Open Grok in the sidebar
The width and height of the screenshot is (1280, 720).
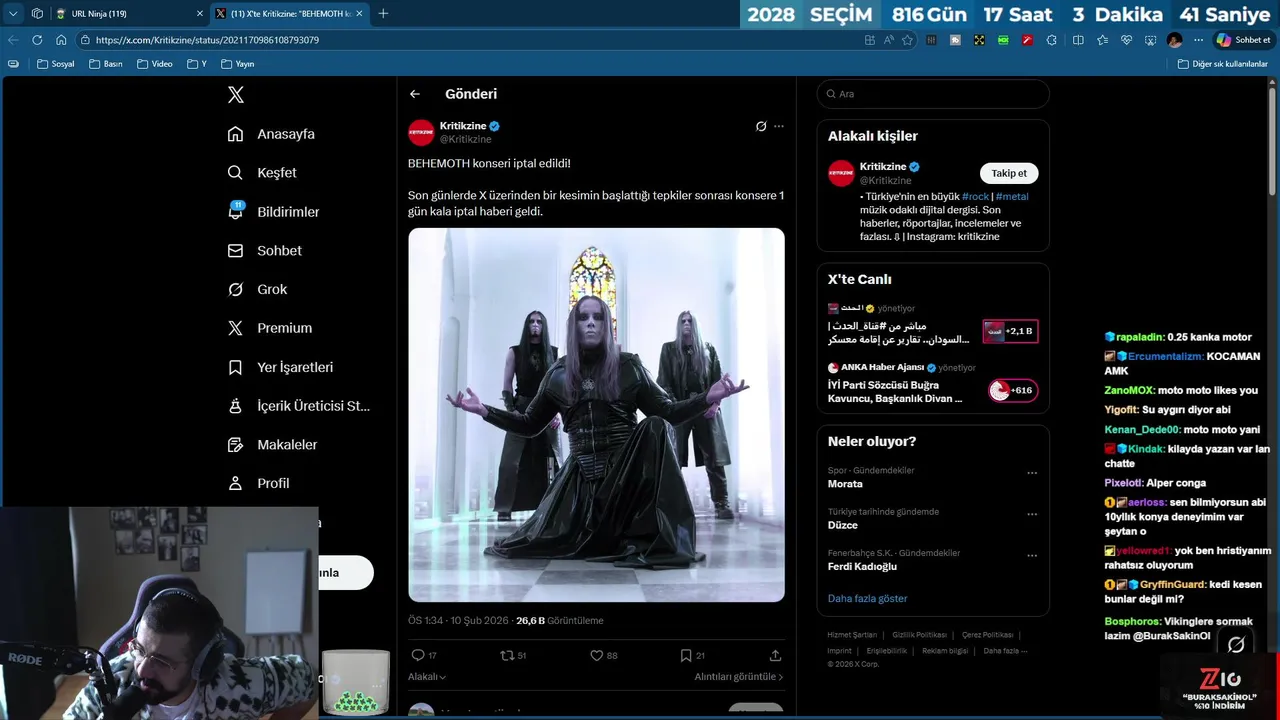coord(257,289)
